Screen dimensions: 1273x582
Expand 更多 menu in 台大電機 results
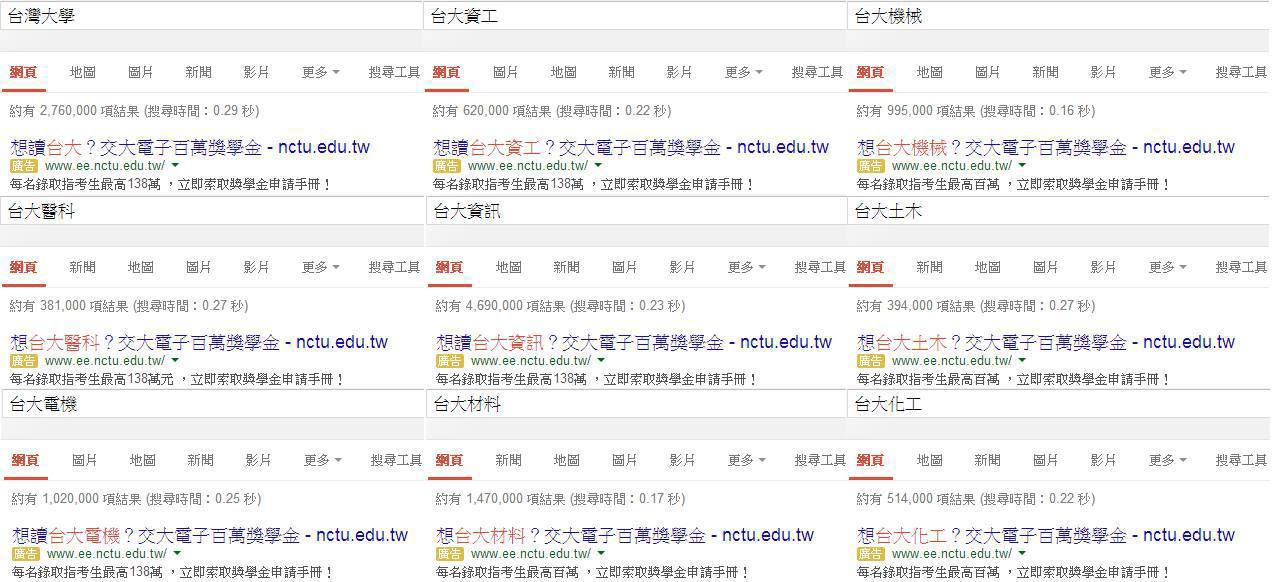click(322, 460)
